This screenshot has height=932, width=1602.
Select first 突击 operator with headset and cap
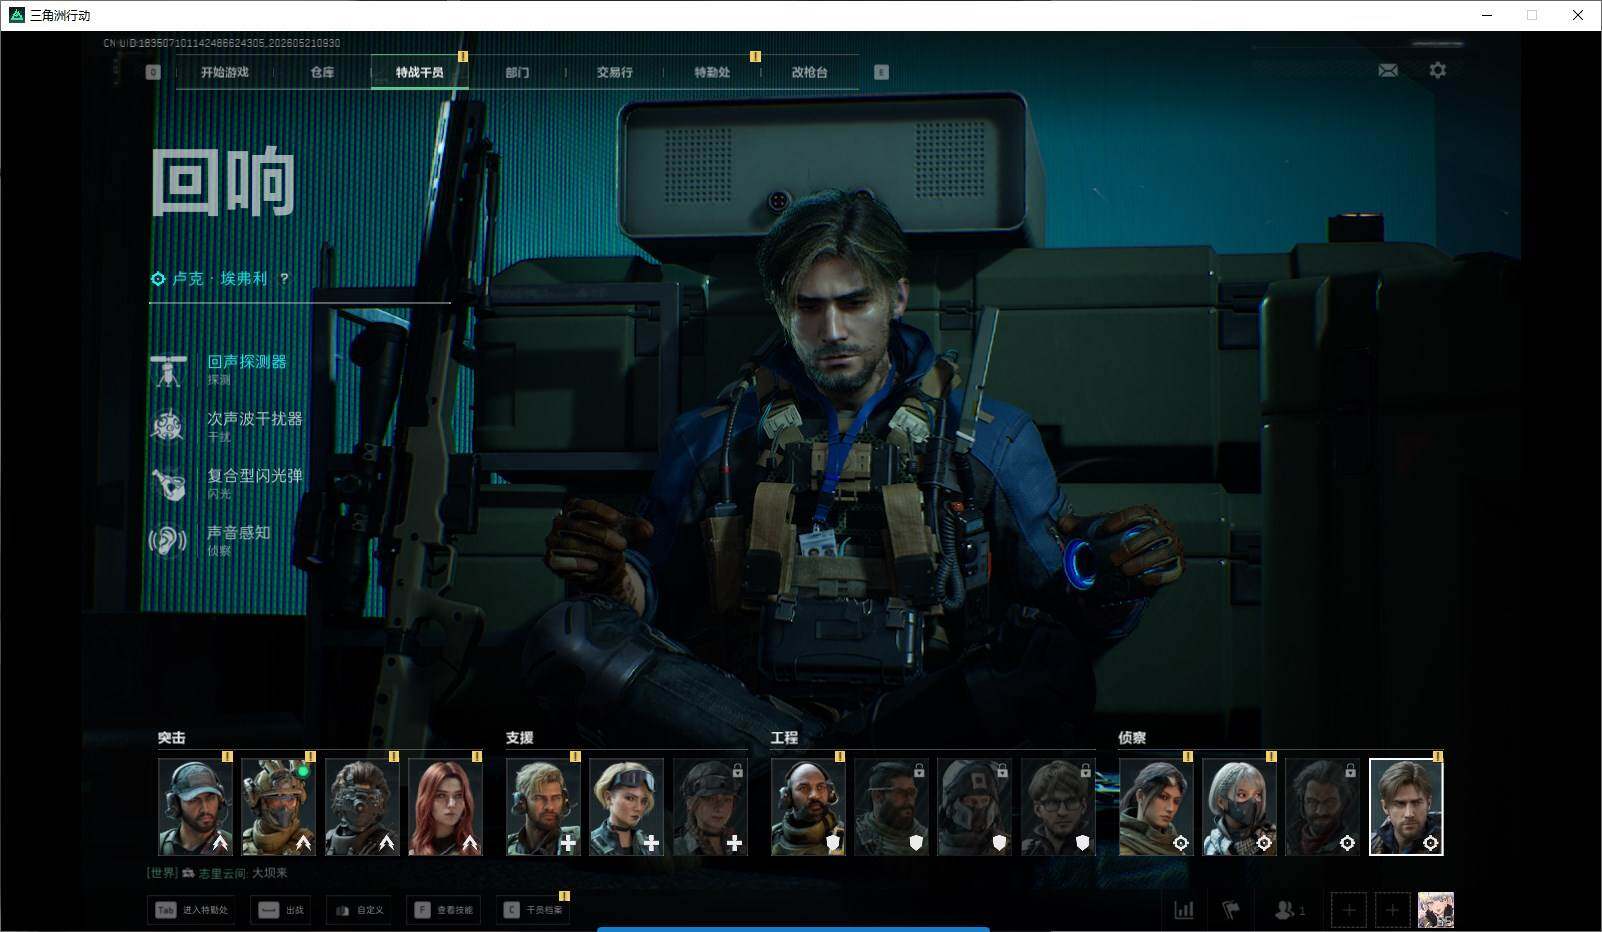[x=195, y=806]
